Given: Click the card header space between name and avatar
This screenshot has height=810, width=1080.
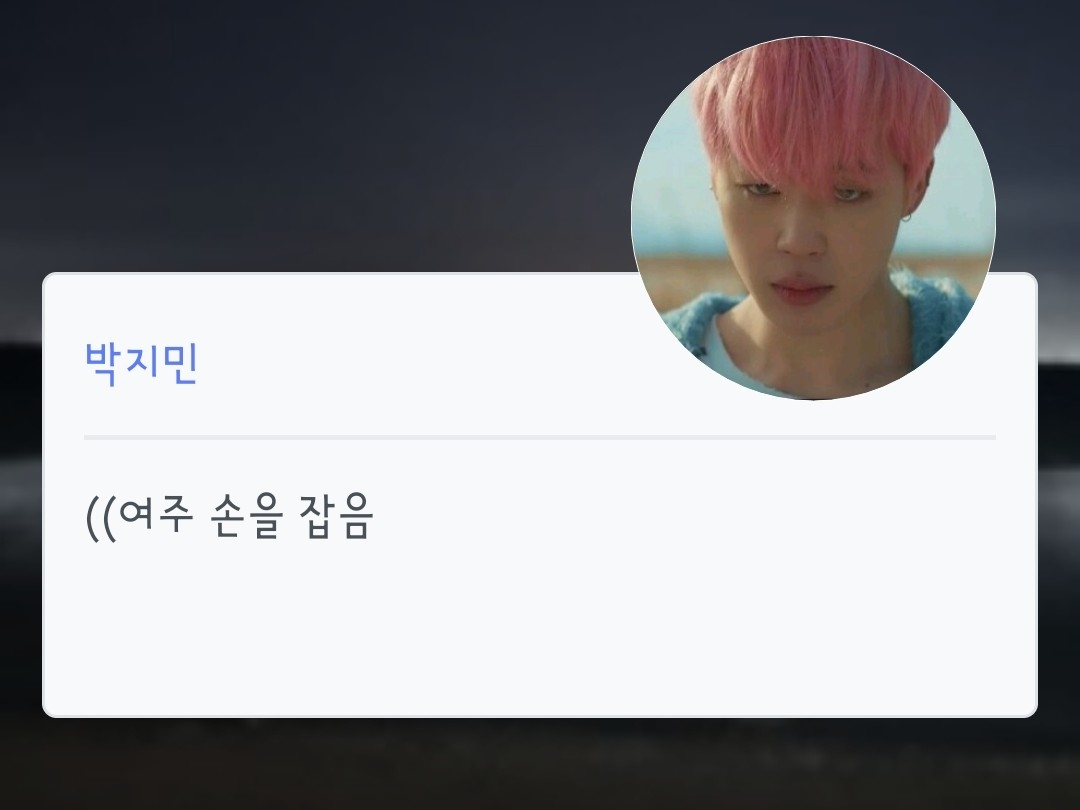Looking at the screenshot, I should (x=413, y=363).
